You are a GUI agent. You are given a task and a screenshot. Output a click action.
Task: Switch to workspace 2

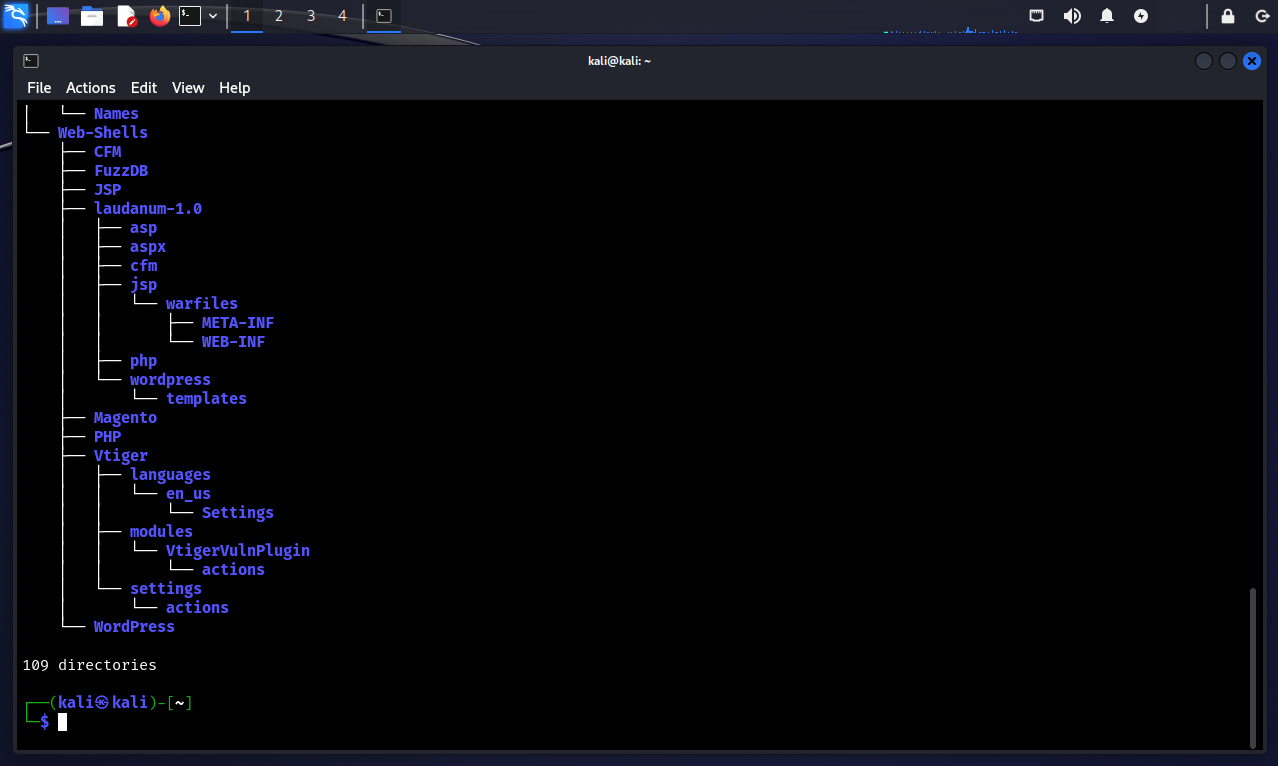pos(279,16)
